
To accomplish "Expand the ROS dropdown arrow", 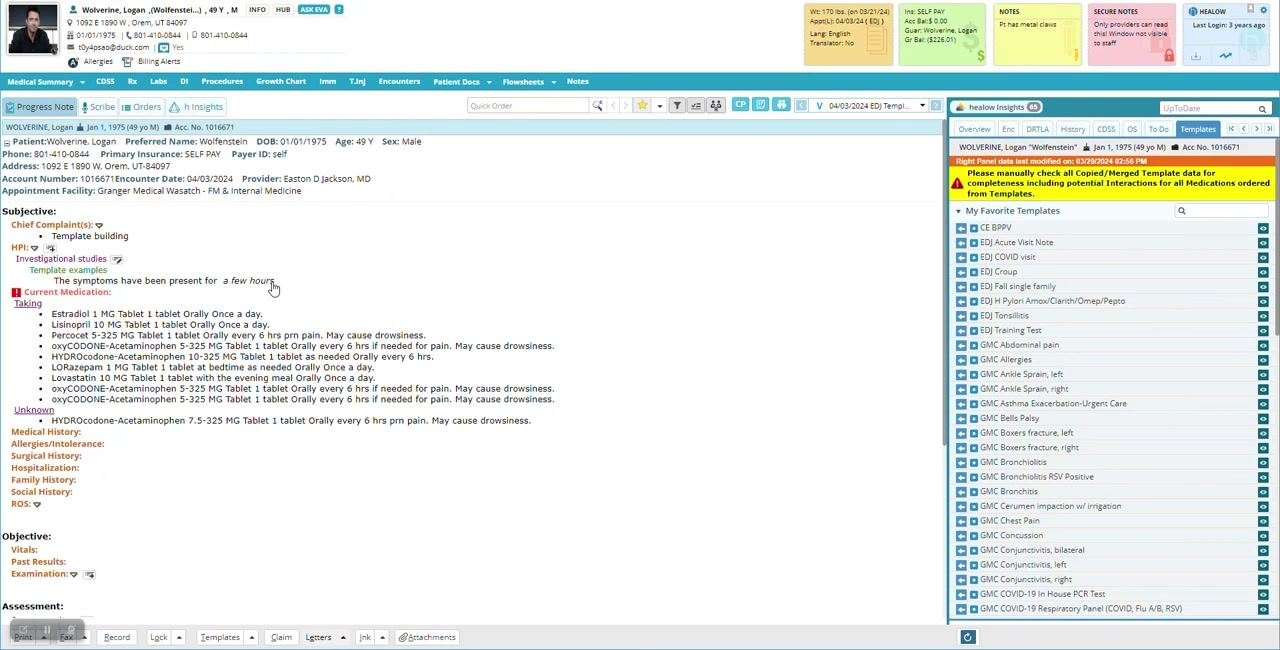I will (x=37, y=505).
